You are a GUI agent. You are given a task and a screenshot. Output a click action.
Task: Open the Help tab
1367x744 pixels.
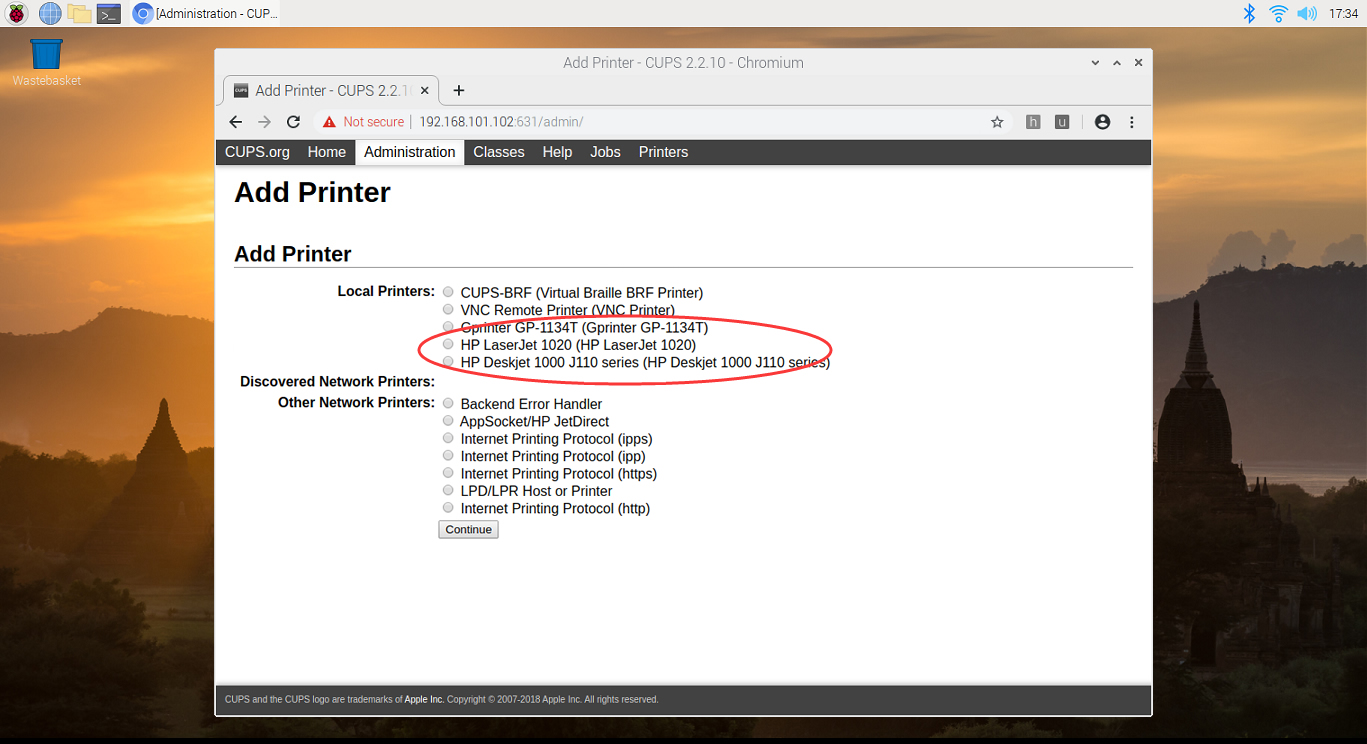click(557, 152)
